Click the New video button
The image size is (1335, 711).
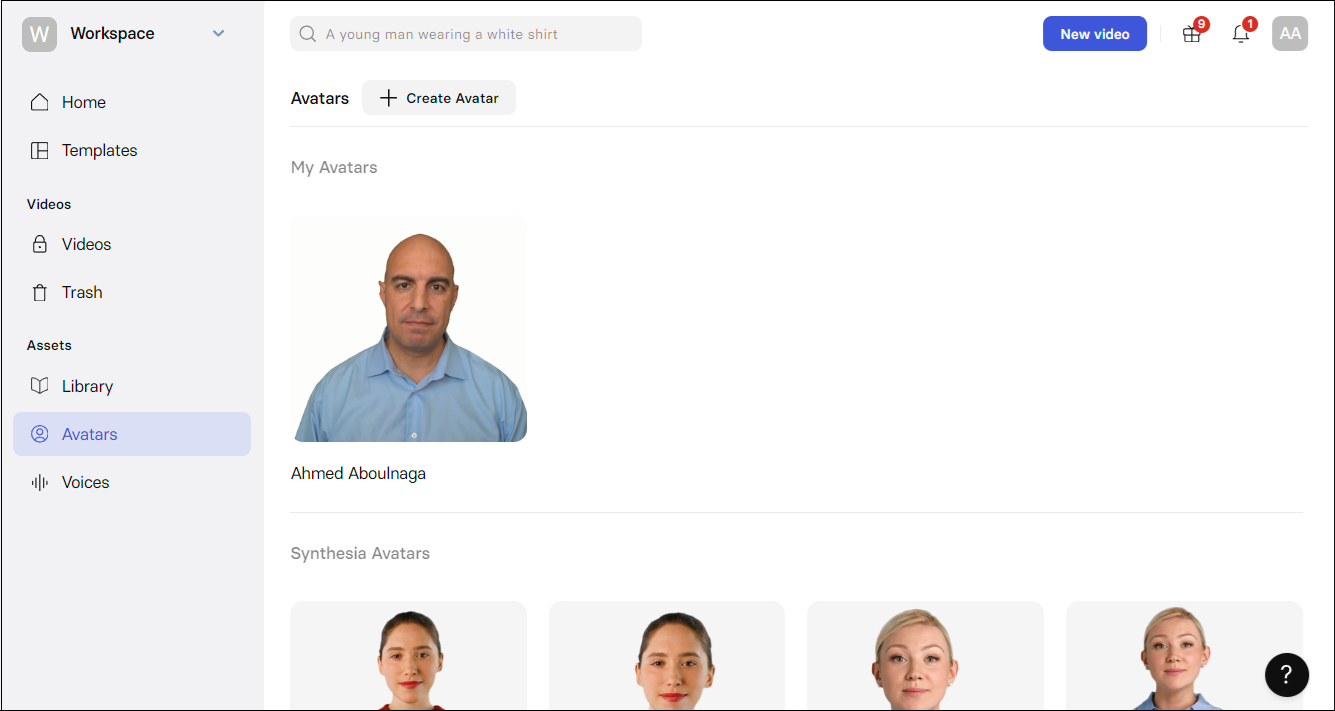click(1094, 34)
